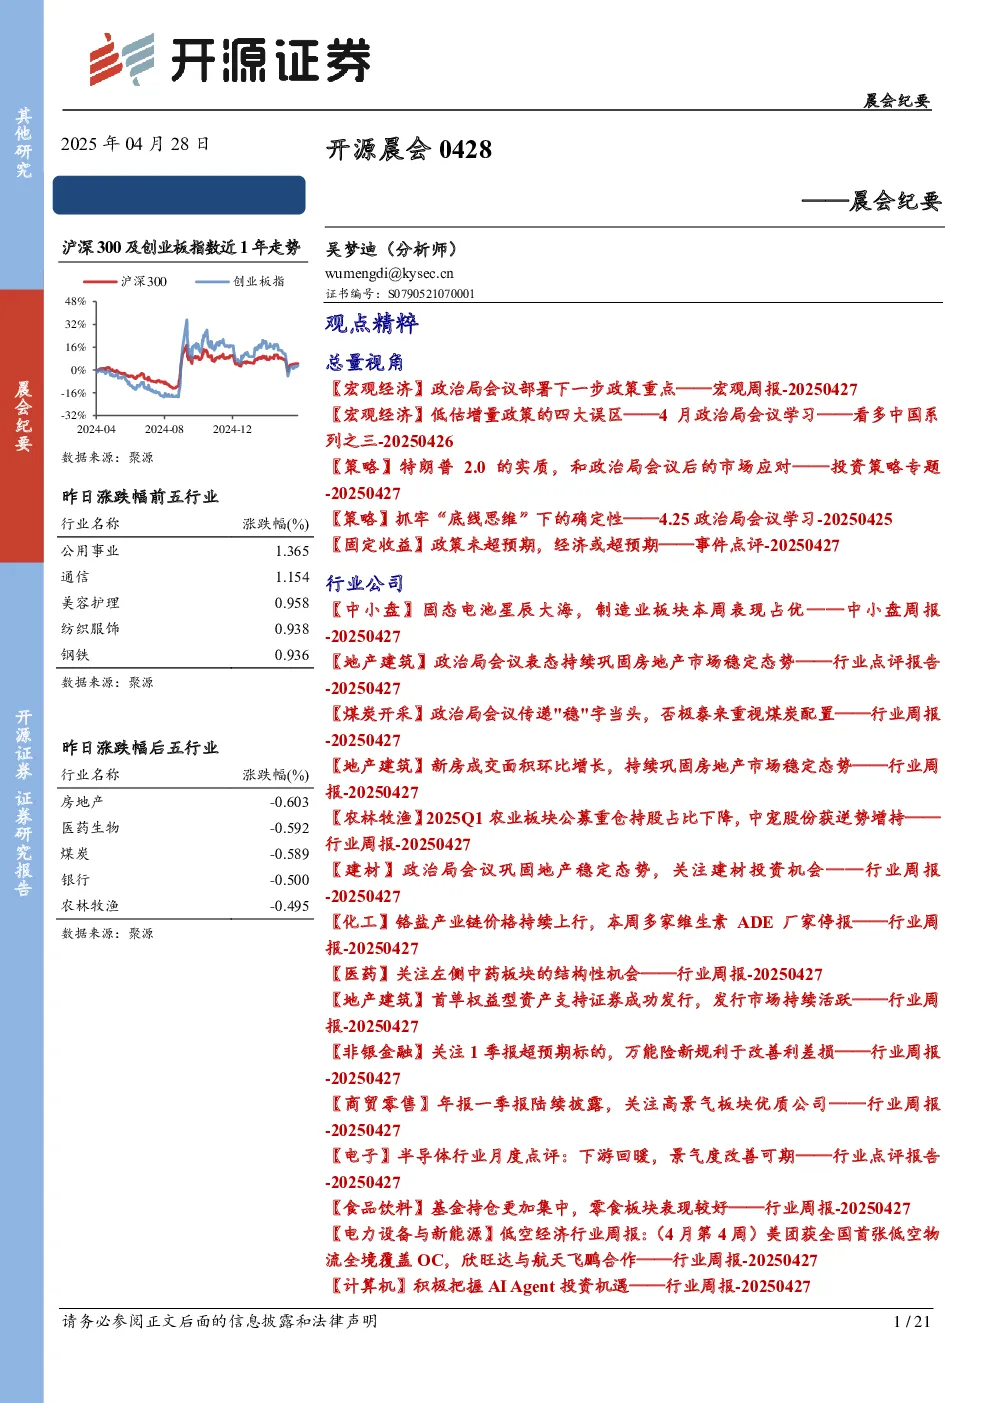
Task: Select the title 开源晨会 0428
Action: (409, 150)
